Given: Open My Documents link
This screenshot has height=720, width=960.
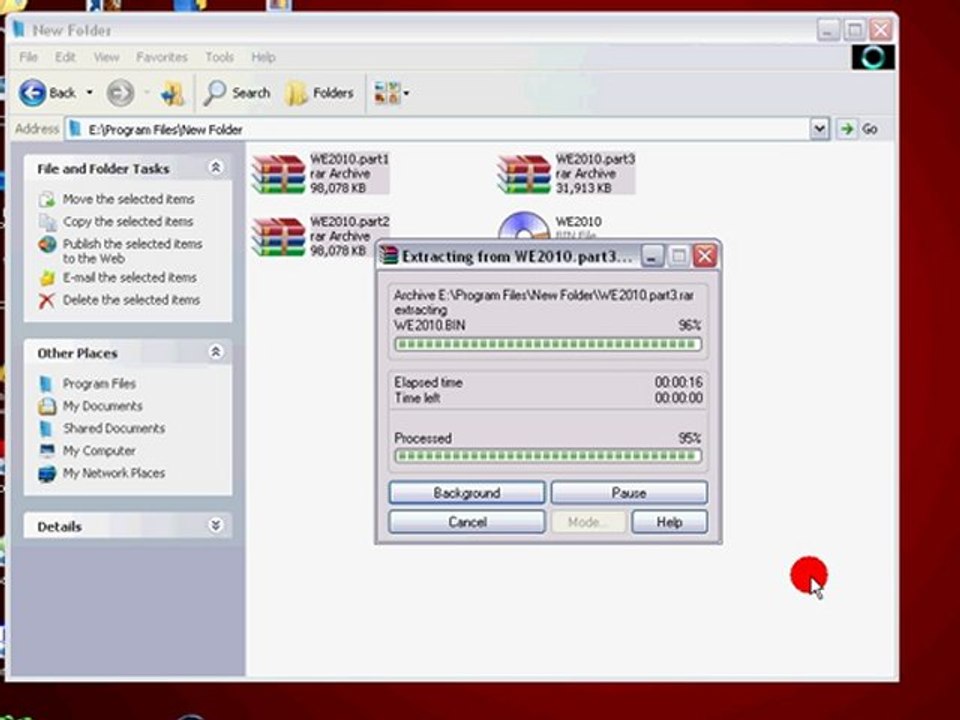Looking at the screenshot, I should click(x=102, y=406).
